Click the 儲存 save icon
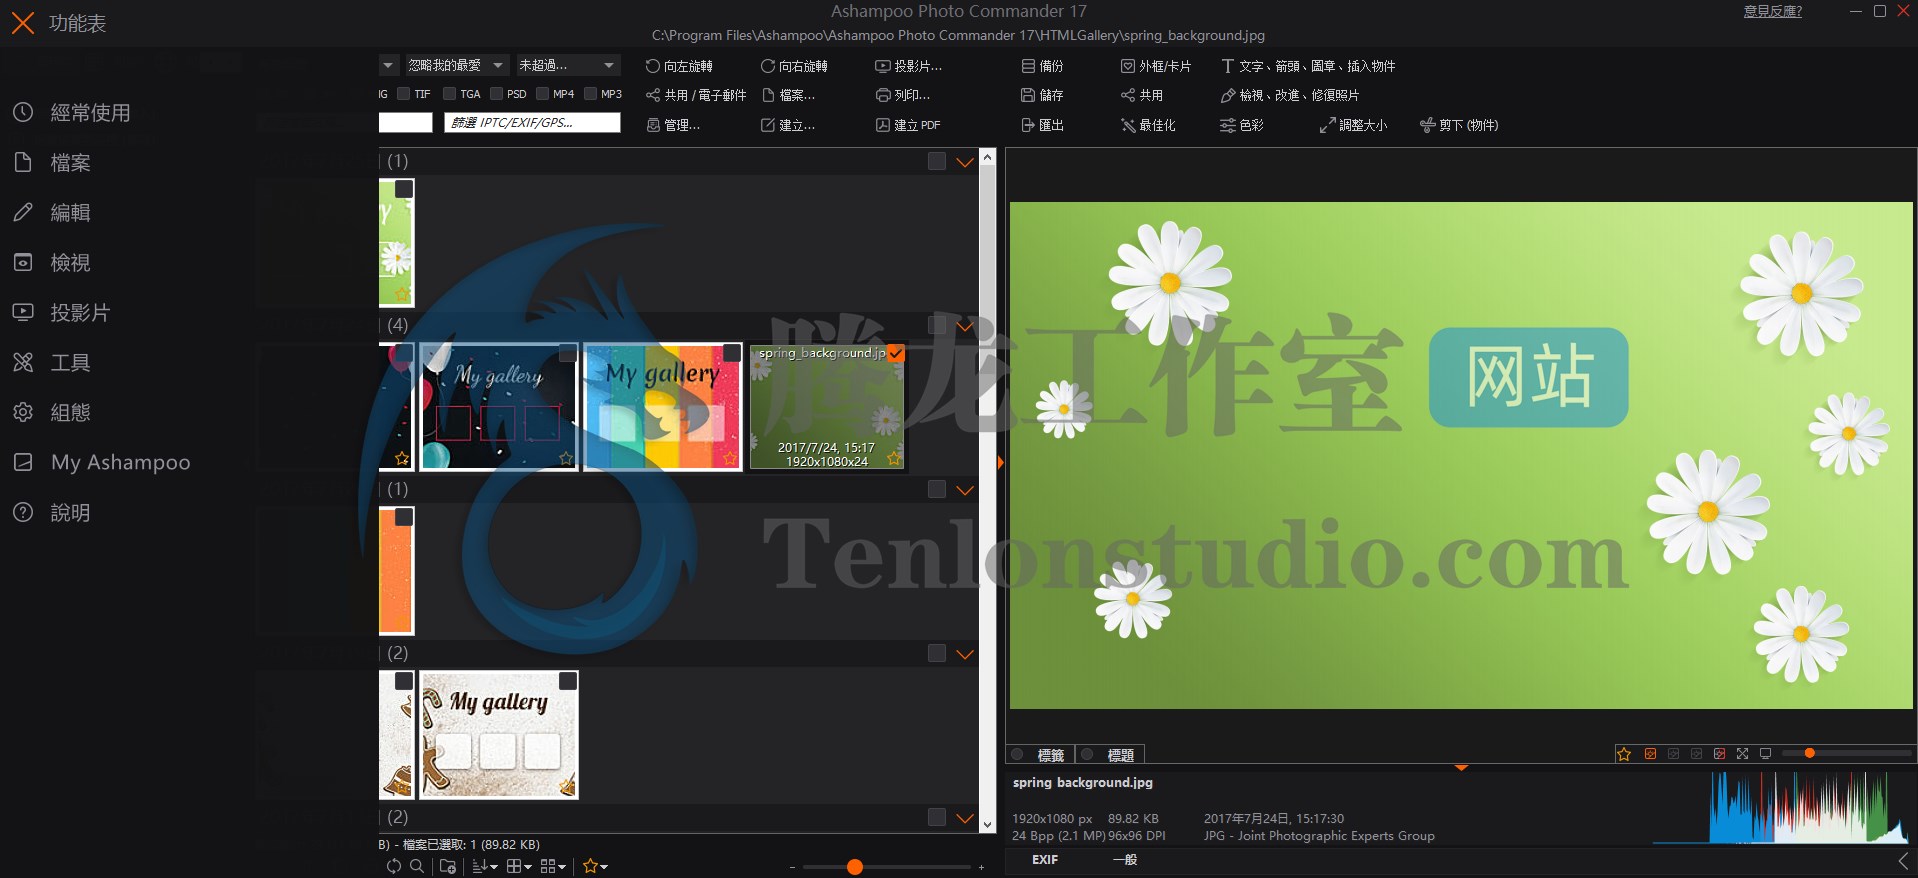The image size is (1918, 878). 1042,95
